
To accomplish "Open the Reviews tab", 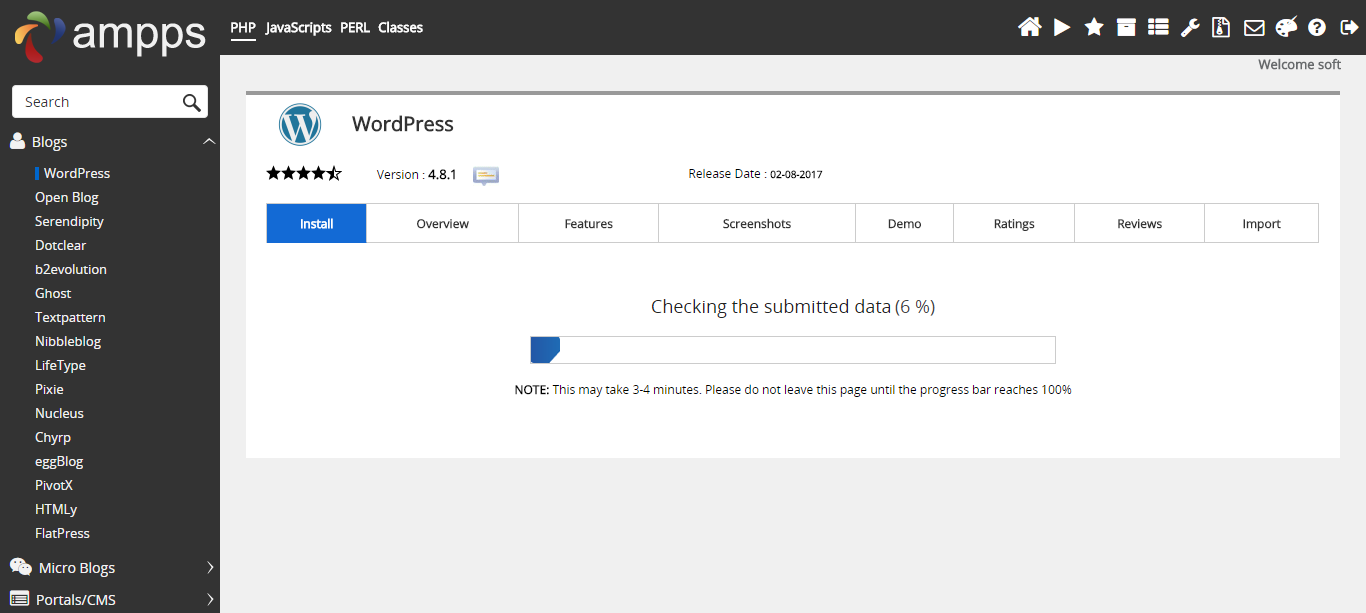I will pos(1140,224).
